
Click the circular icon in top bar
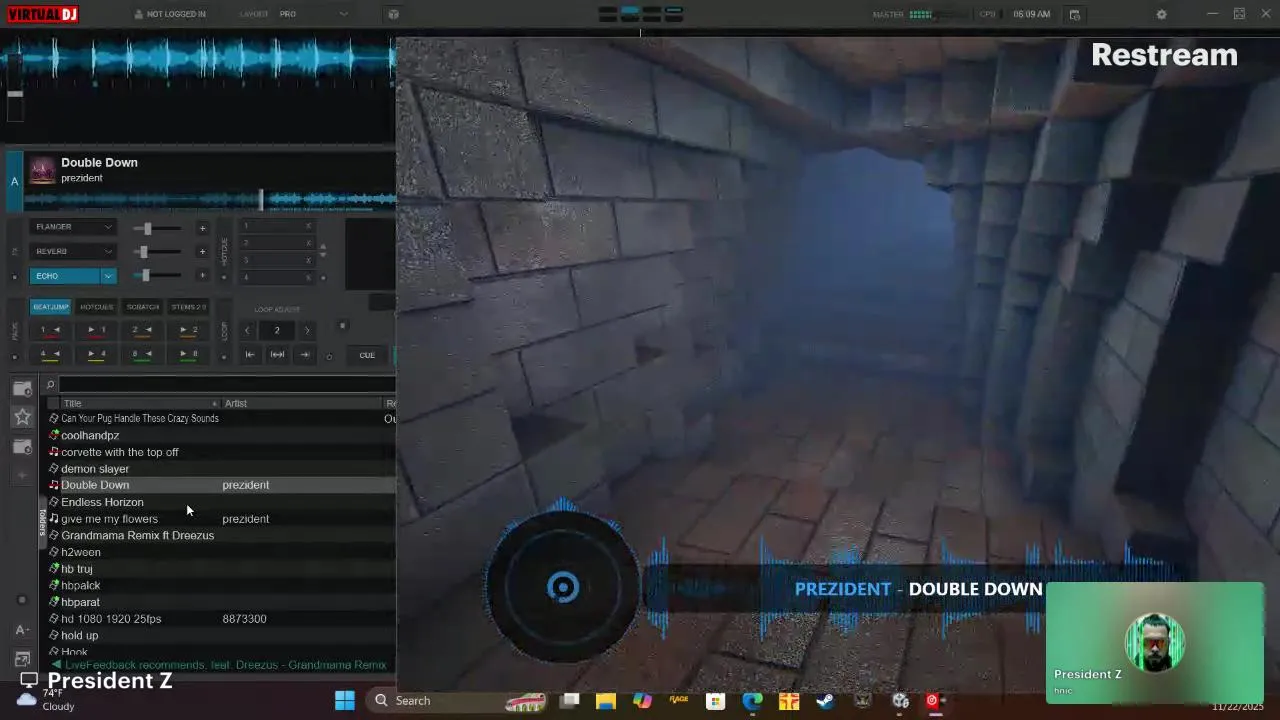393,14
